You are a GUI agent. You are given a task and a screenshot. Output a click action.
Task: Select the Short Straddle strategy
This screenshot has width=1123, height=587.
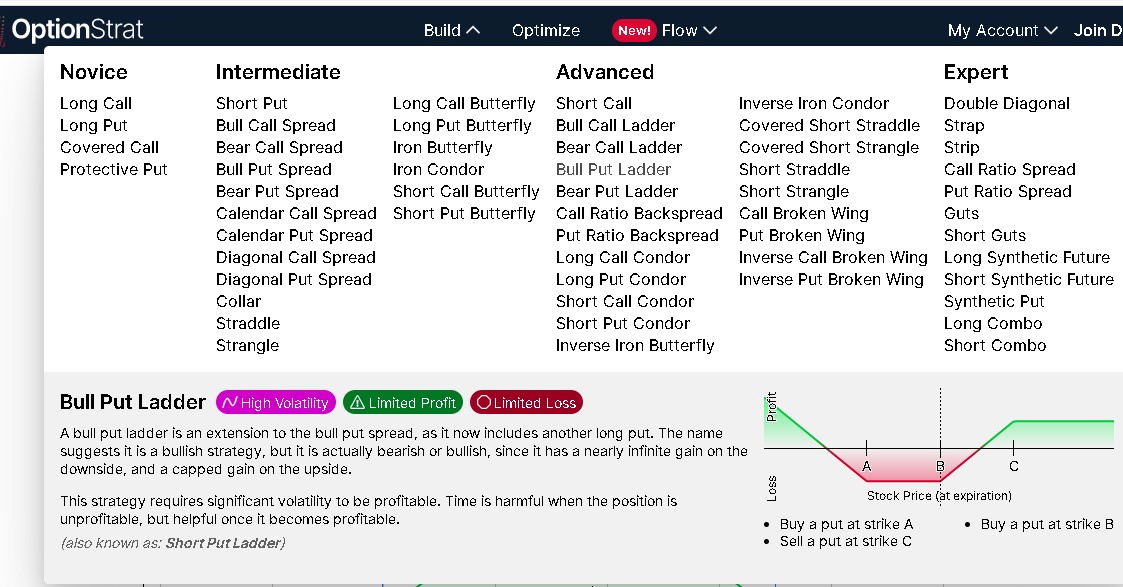pyautogui.click(x=794, y=169)
